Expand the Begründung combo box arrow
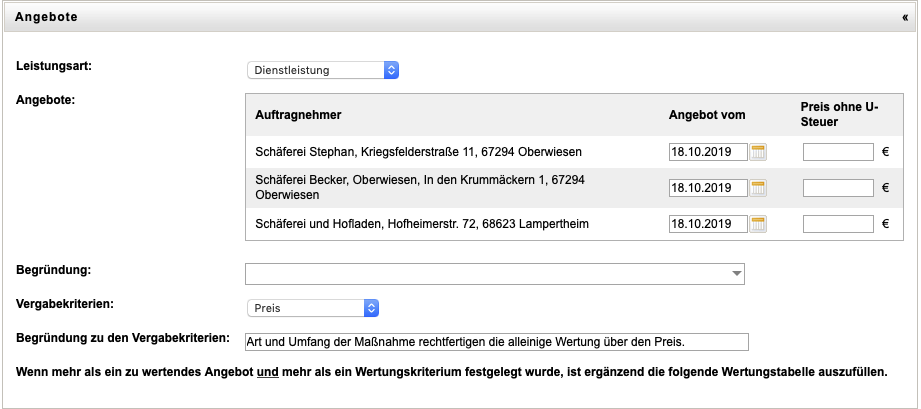The image size is (921, 409). point(737,273)
